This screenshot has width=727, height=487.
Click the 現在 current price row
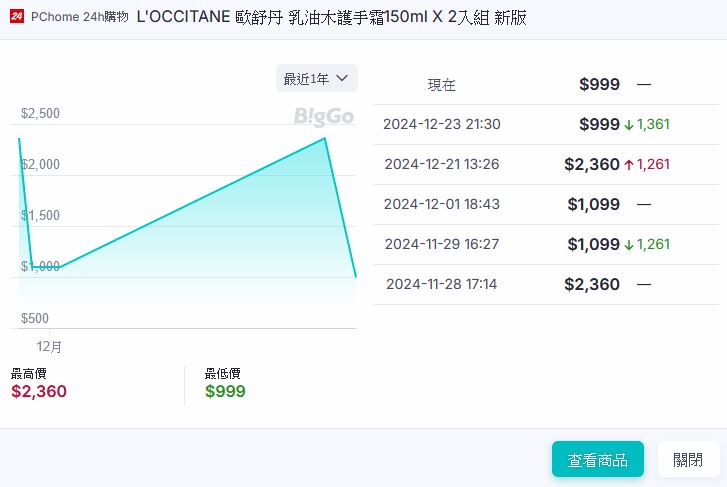(441, 85)
